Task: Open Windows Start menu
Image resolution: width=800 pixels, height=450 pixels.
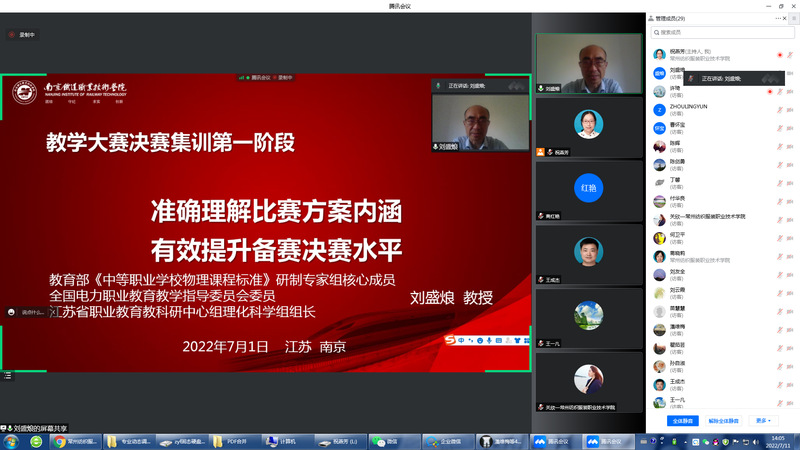Action: (x=11, y=441)
